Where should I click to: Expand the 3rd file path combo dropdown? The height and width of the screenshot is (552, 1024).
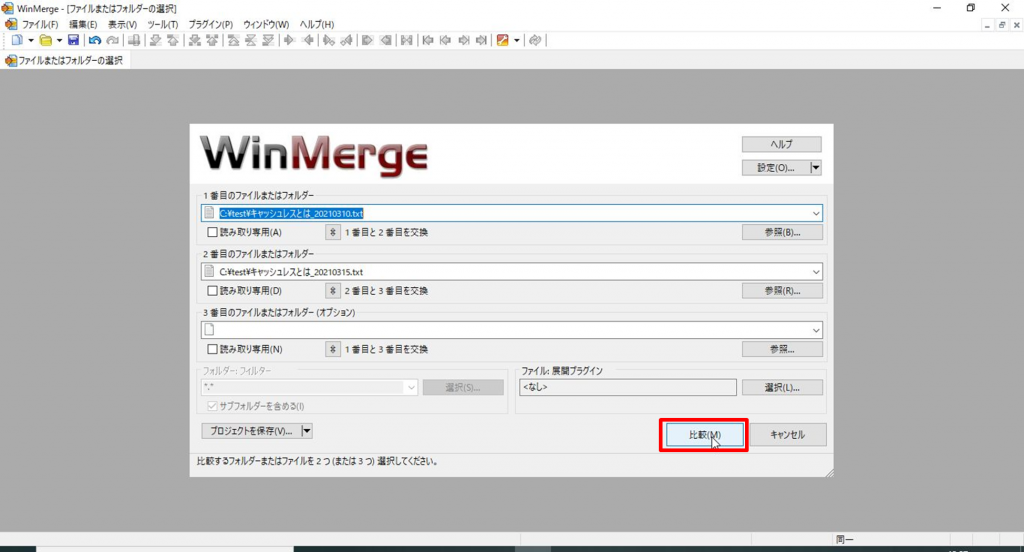click(816, 331)
